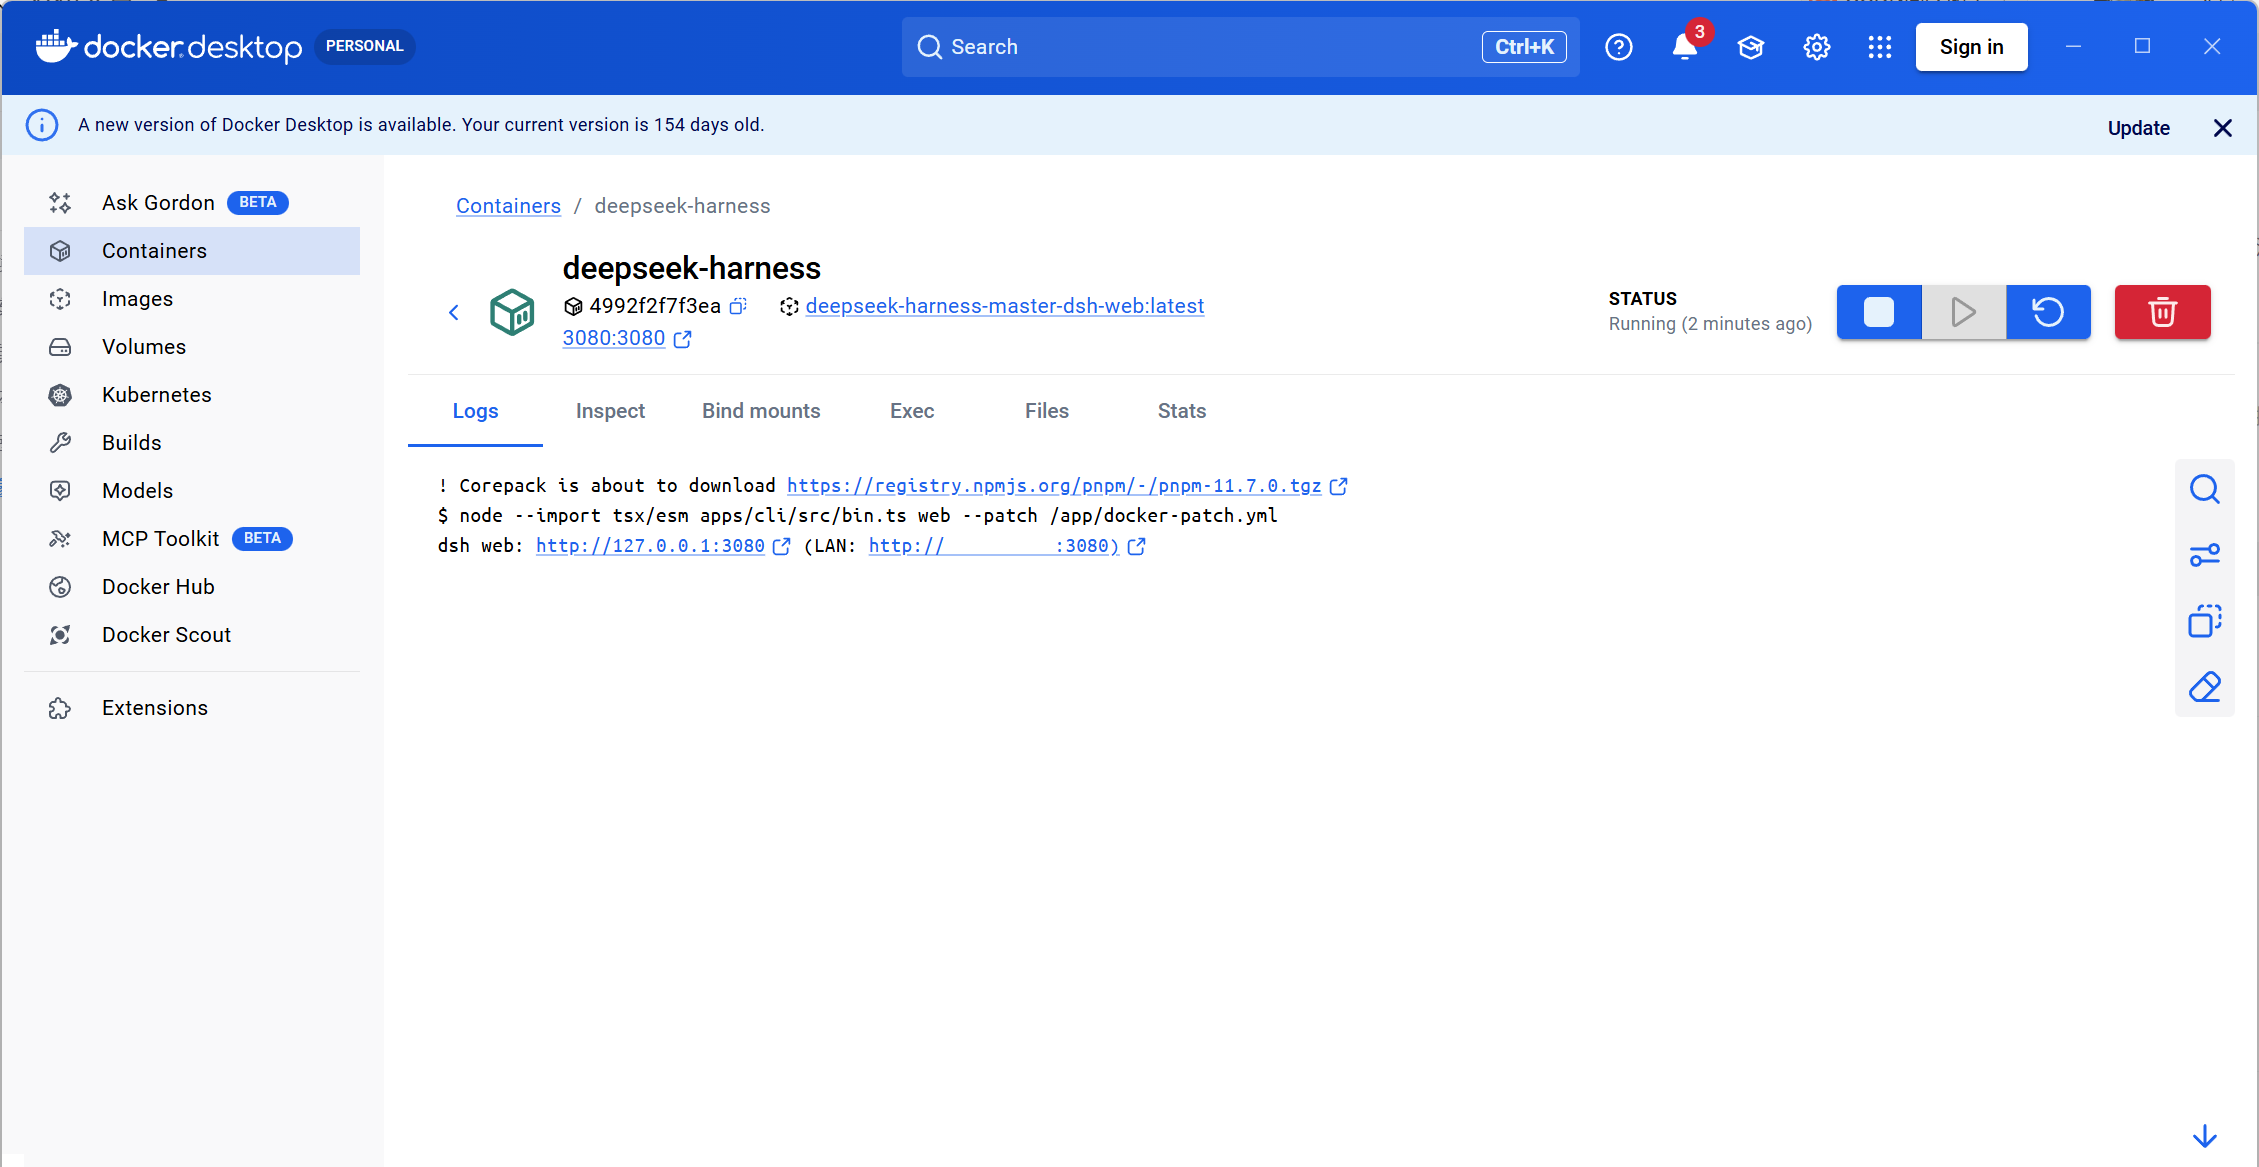Open the Stats tab
This screenshot has height=1167, width=2259.
coord(1182,411)
